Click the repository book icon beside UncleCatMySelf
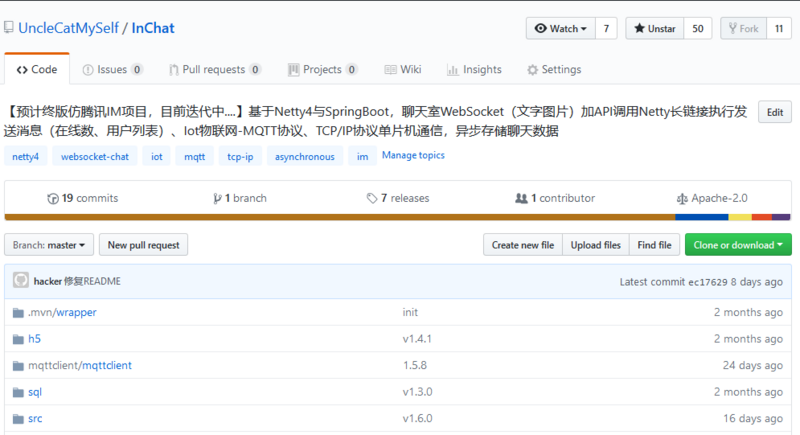The image size is (800, 435). [x=9, y=28]
